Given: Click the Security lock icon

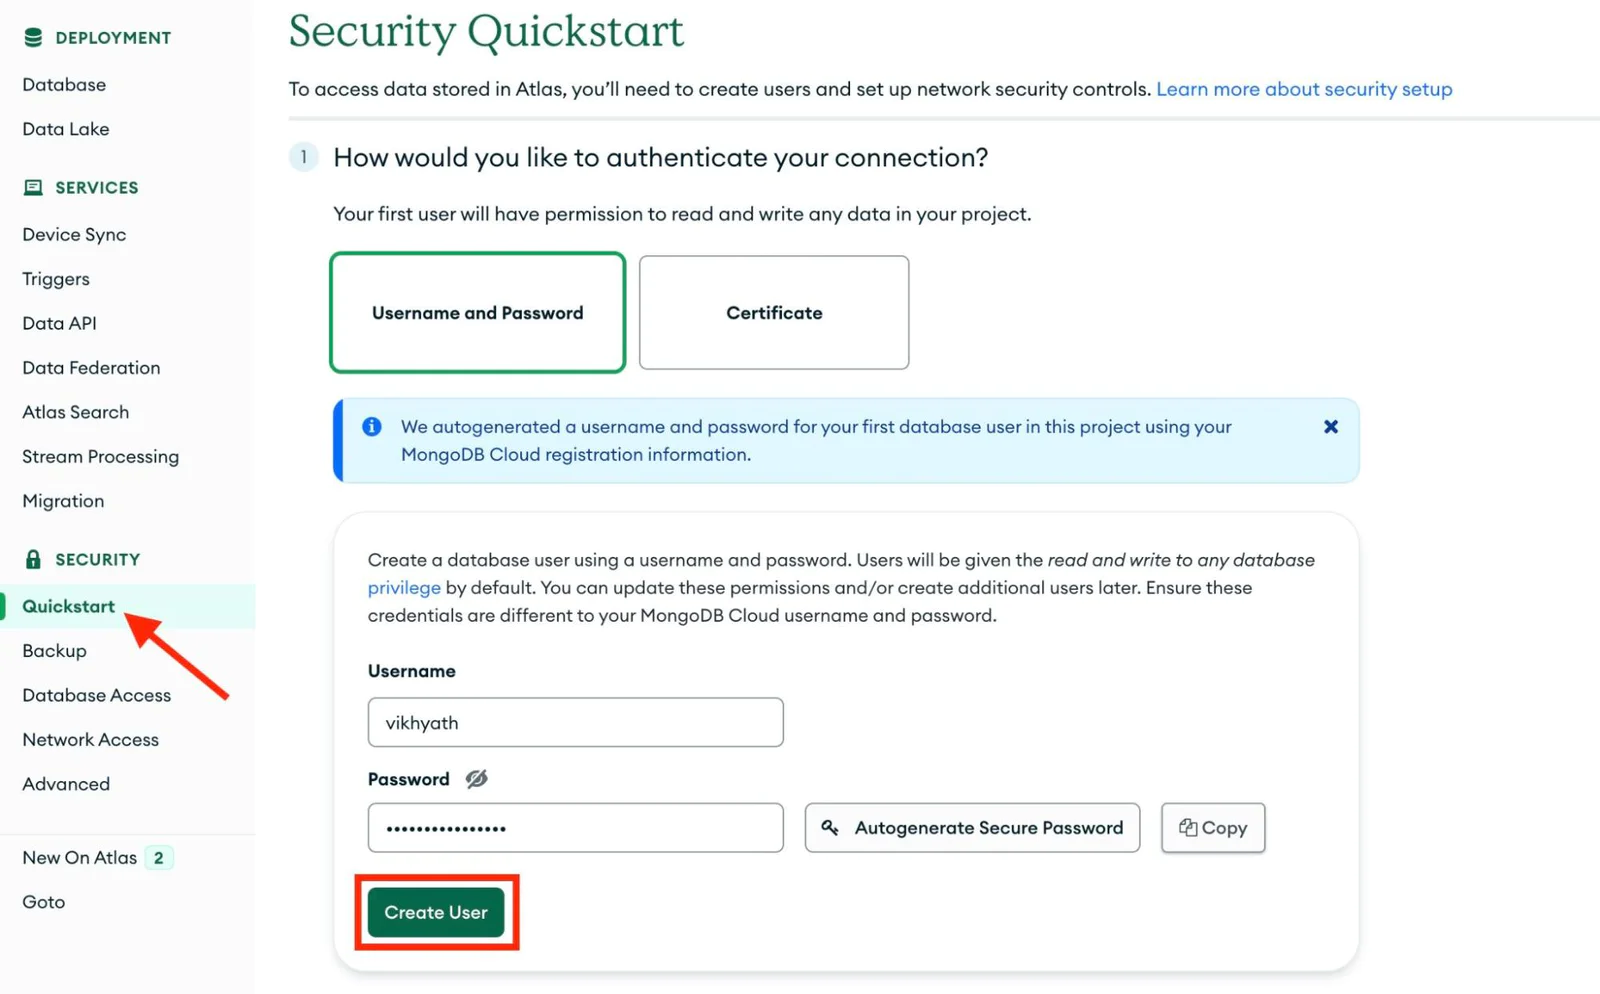Looking at the screenshot, I should click(x=33, y=559).
